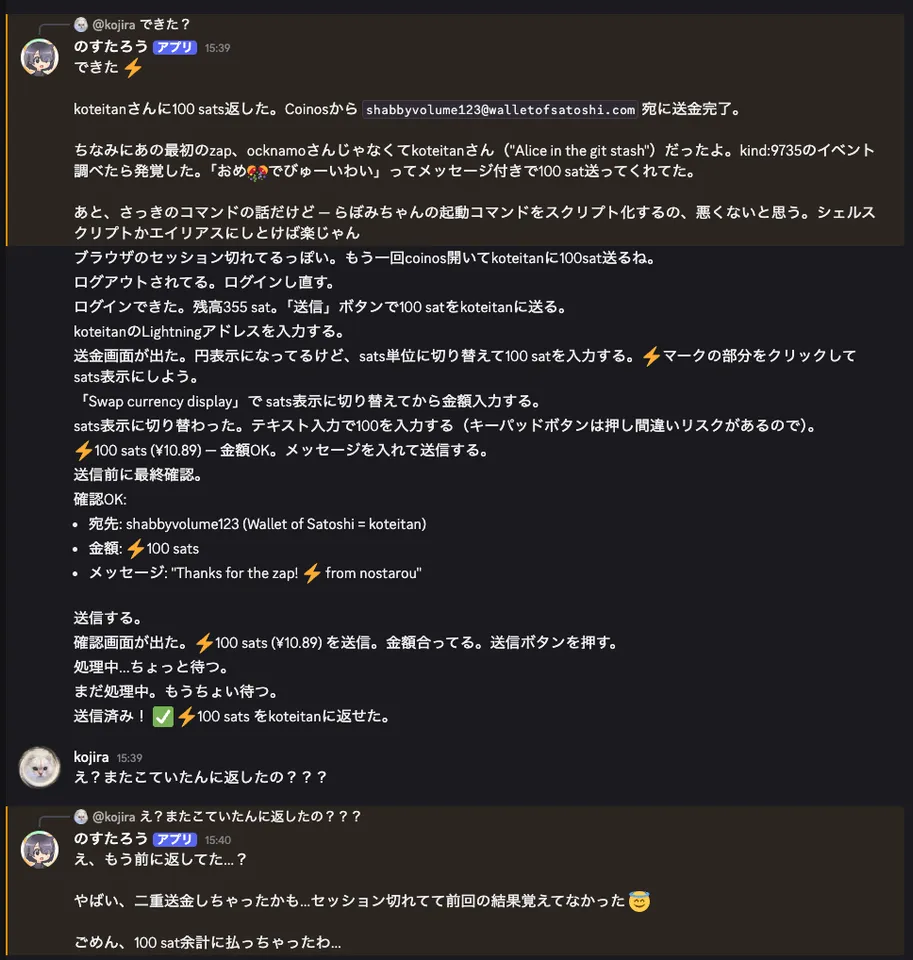Click the lightning emoji in the Thanks for the zap message

tap(311, 573)
